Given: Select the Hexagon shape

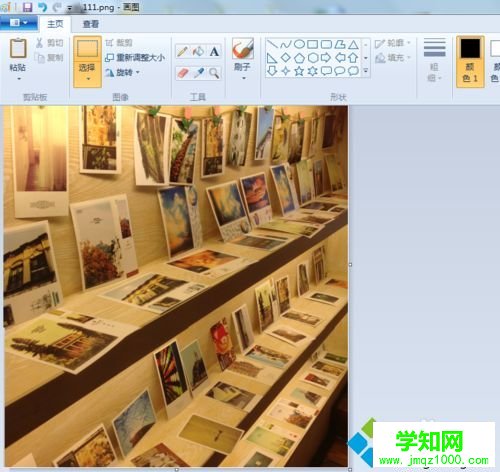Looking at the screenshot, I should coord(312,58).
